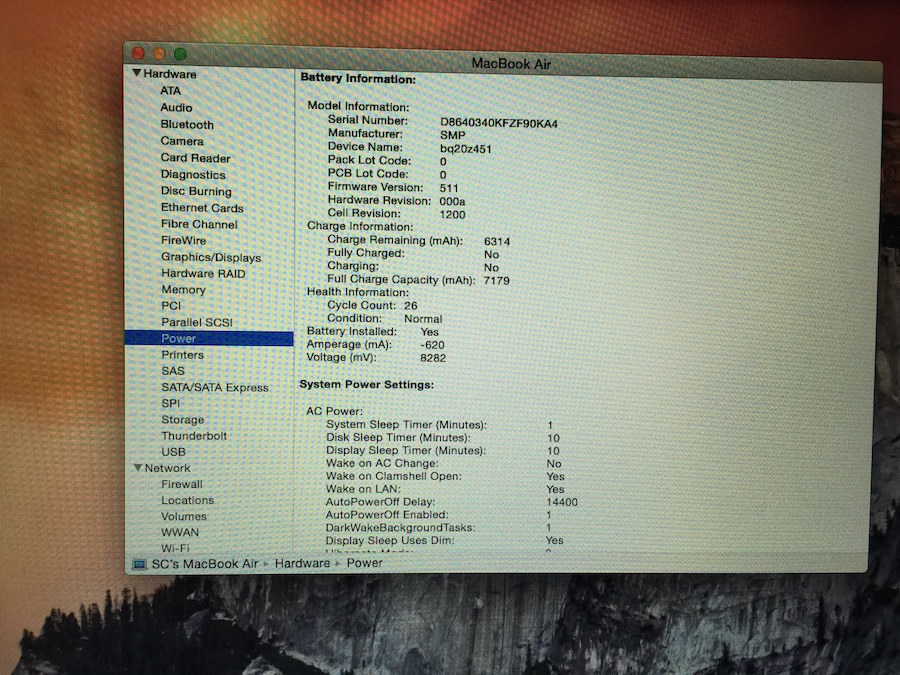Open the FireWire entry
The image size is (900, 675).
tap(184, 240)
